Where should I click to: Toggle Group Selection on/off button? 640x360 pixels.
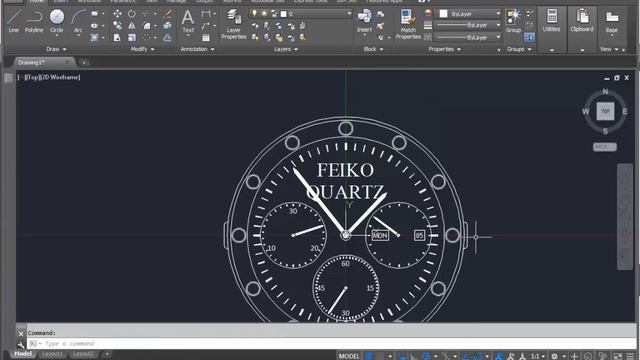point(529,38)
